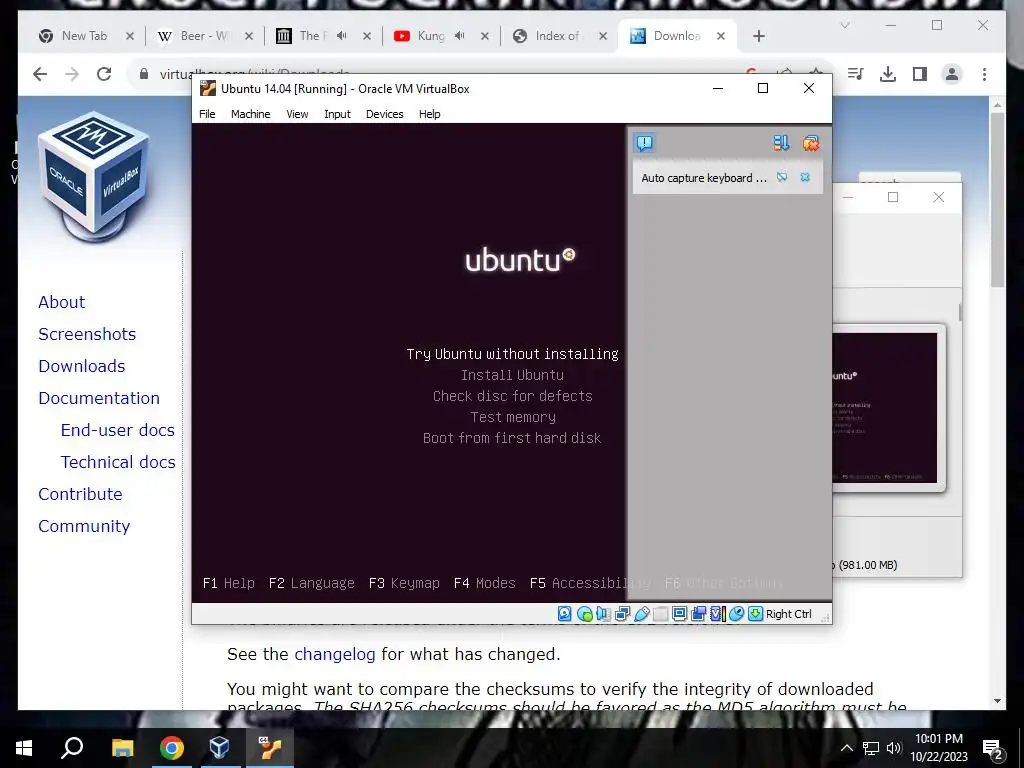Click the recording indicator in VM status bar

pyautogui.click(x=698, y=614)
